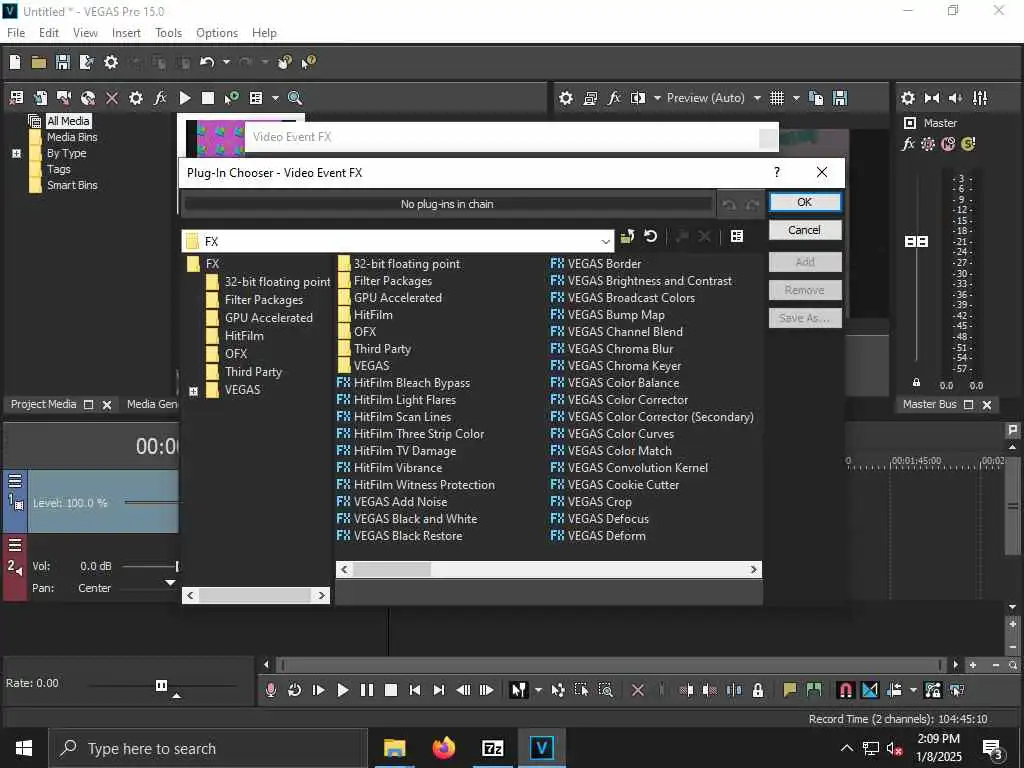Click the New project icon in main toolbar
Image resolution: width=1024 pixels, height=768 pixels.
coord(15,62)
